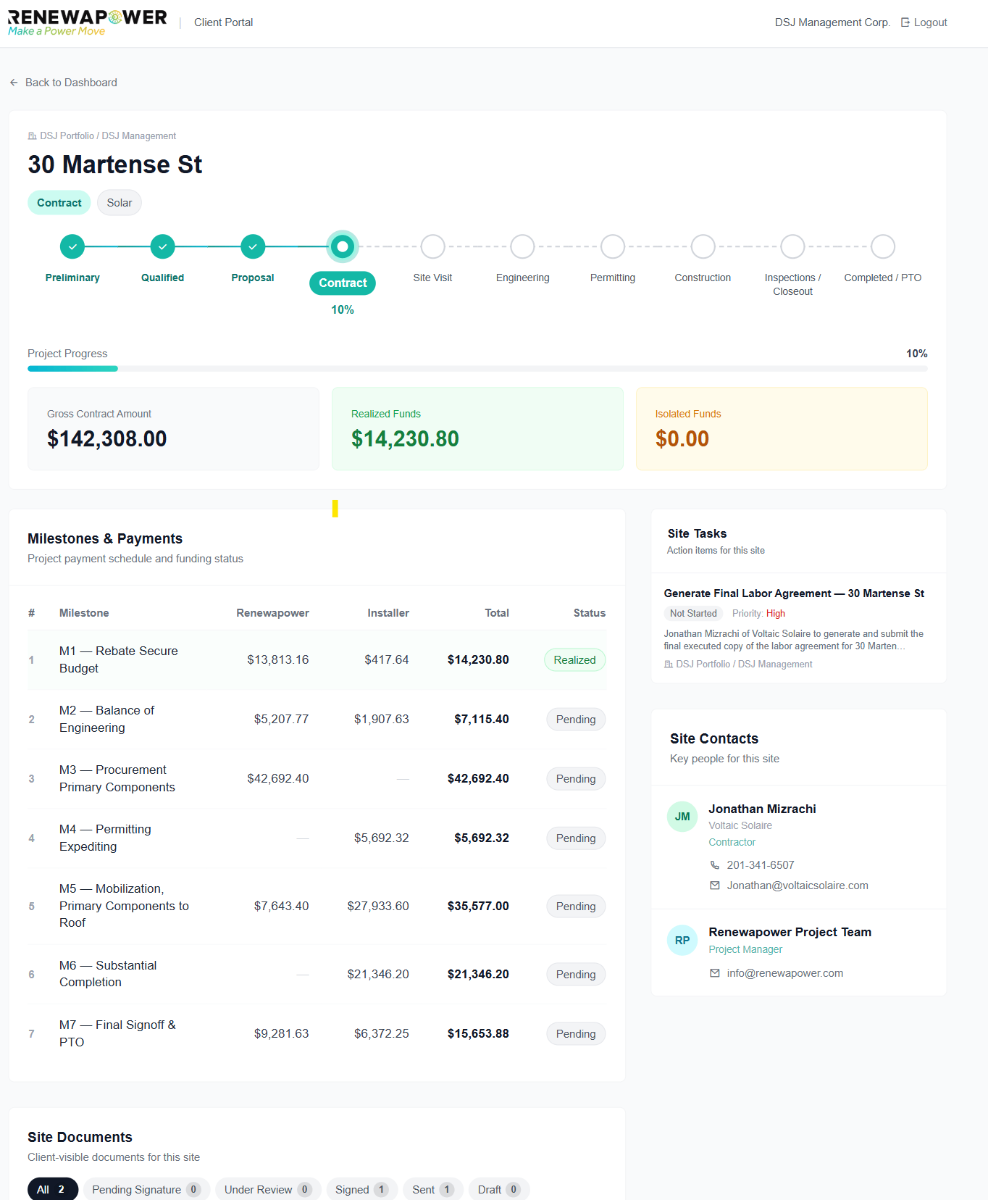Screen dimensions: 988x1200
Task: Click the Project Progress bar
Action: click(477, 368)
